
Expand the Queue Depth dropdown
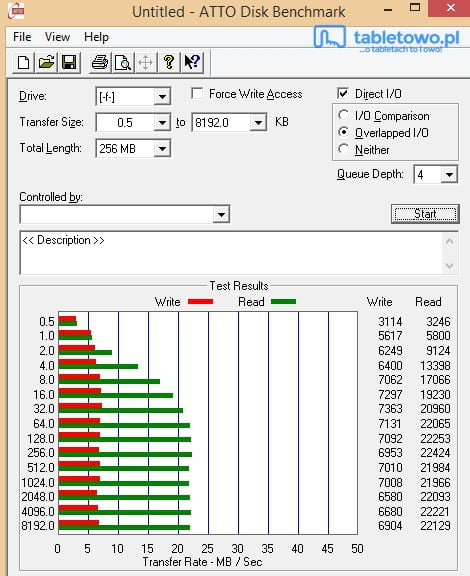click(449, 174)
